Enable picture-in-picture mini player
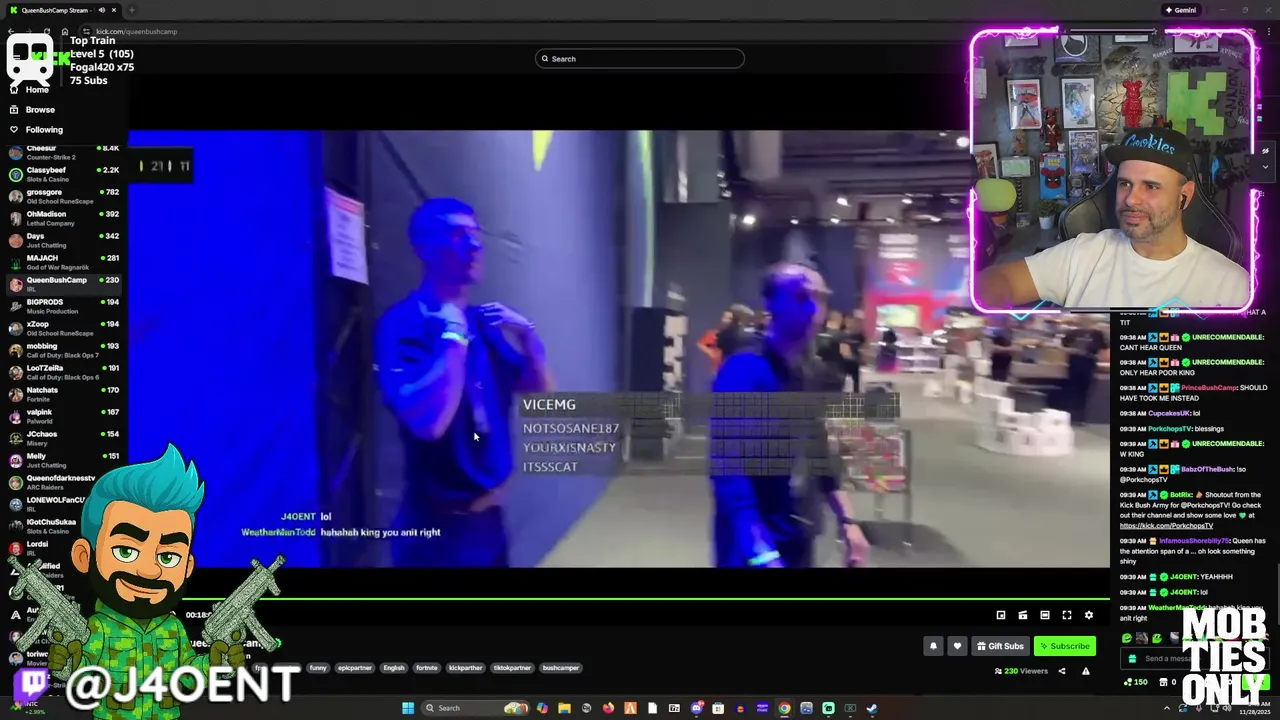1280x720 pixels. (1001, 615)
